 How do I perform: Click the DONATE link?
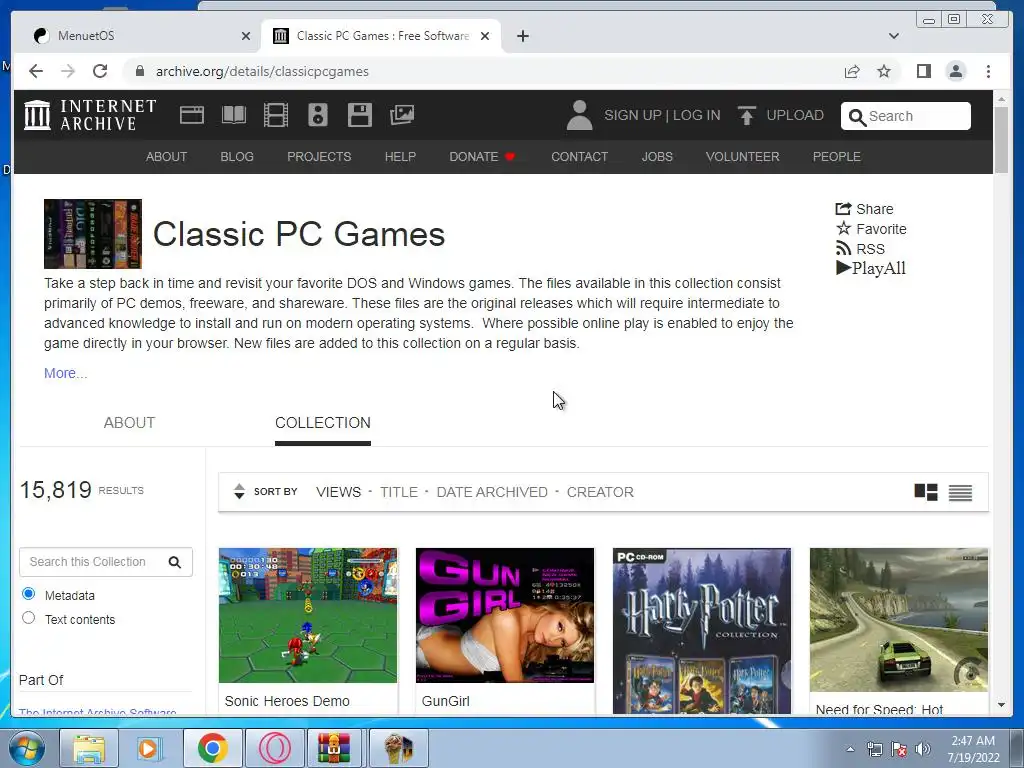(482, 157)
